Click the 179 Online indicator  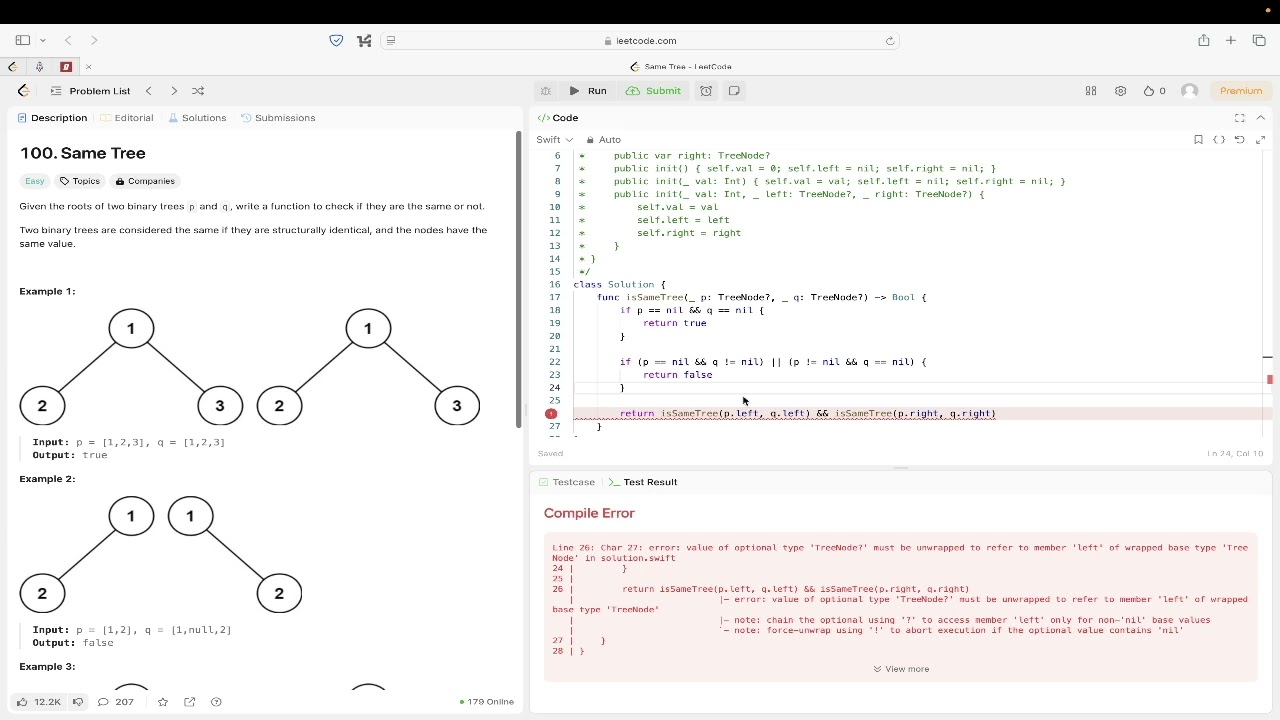486,702
